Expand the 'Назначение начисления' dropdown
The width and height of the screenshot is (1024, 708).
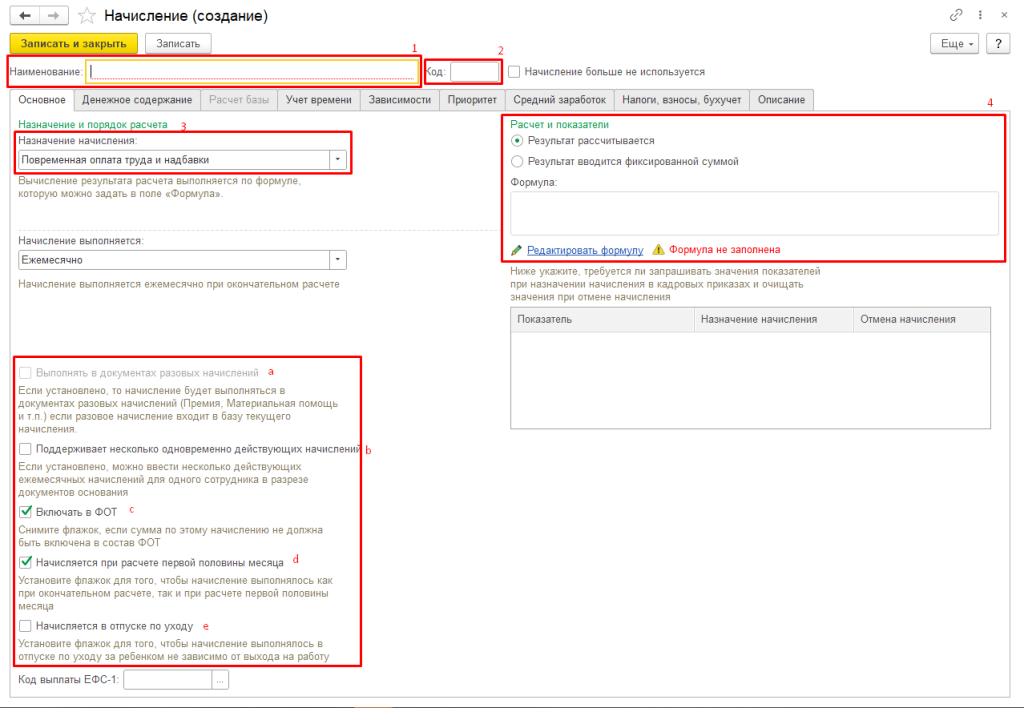(x=338, y=160)
